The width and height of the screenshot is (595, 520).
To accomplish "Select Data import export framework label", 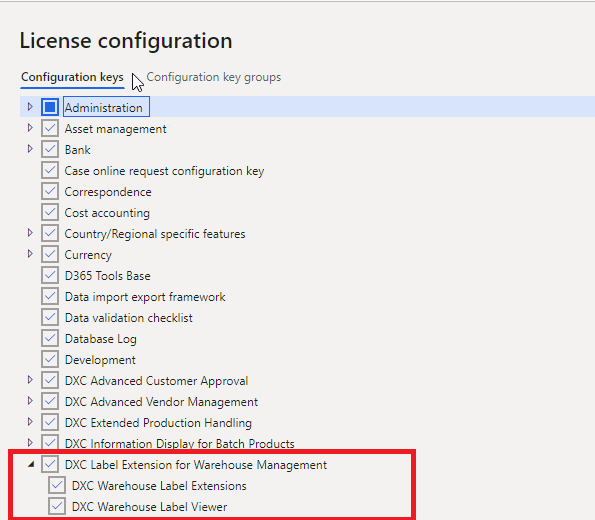I will (145, 297).
